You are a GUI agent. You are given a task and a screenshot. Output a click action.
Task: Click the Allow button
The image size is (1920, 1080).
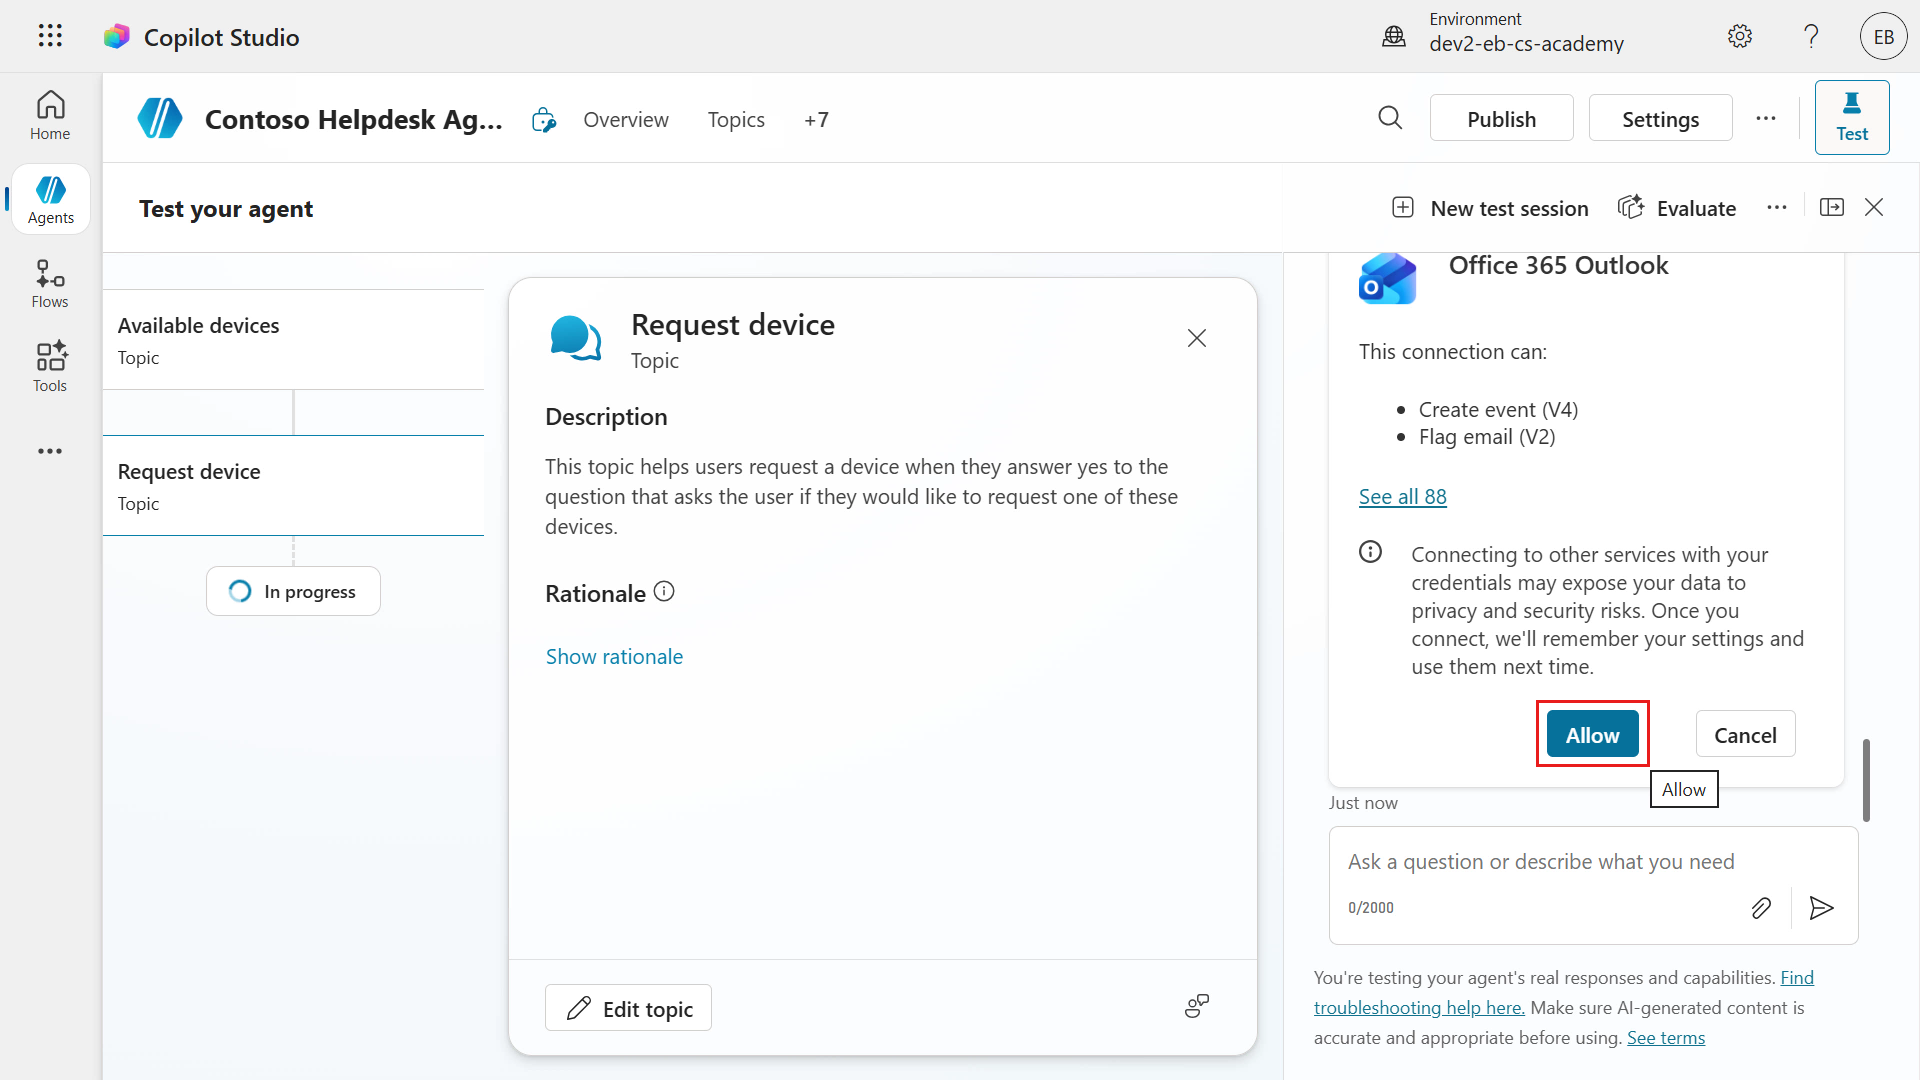(1592, 735)
